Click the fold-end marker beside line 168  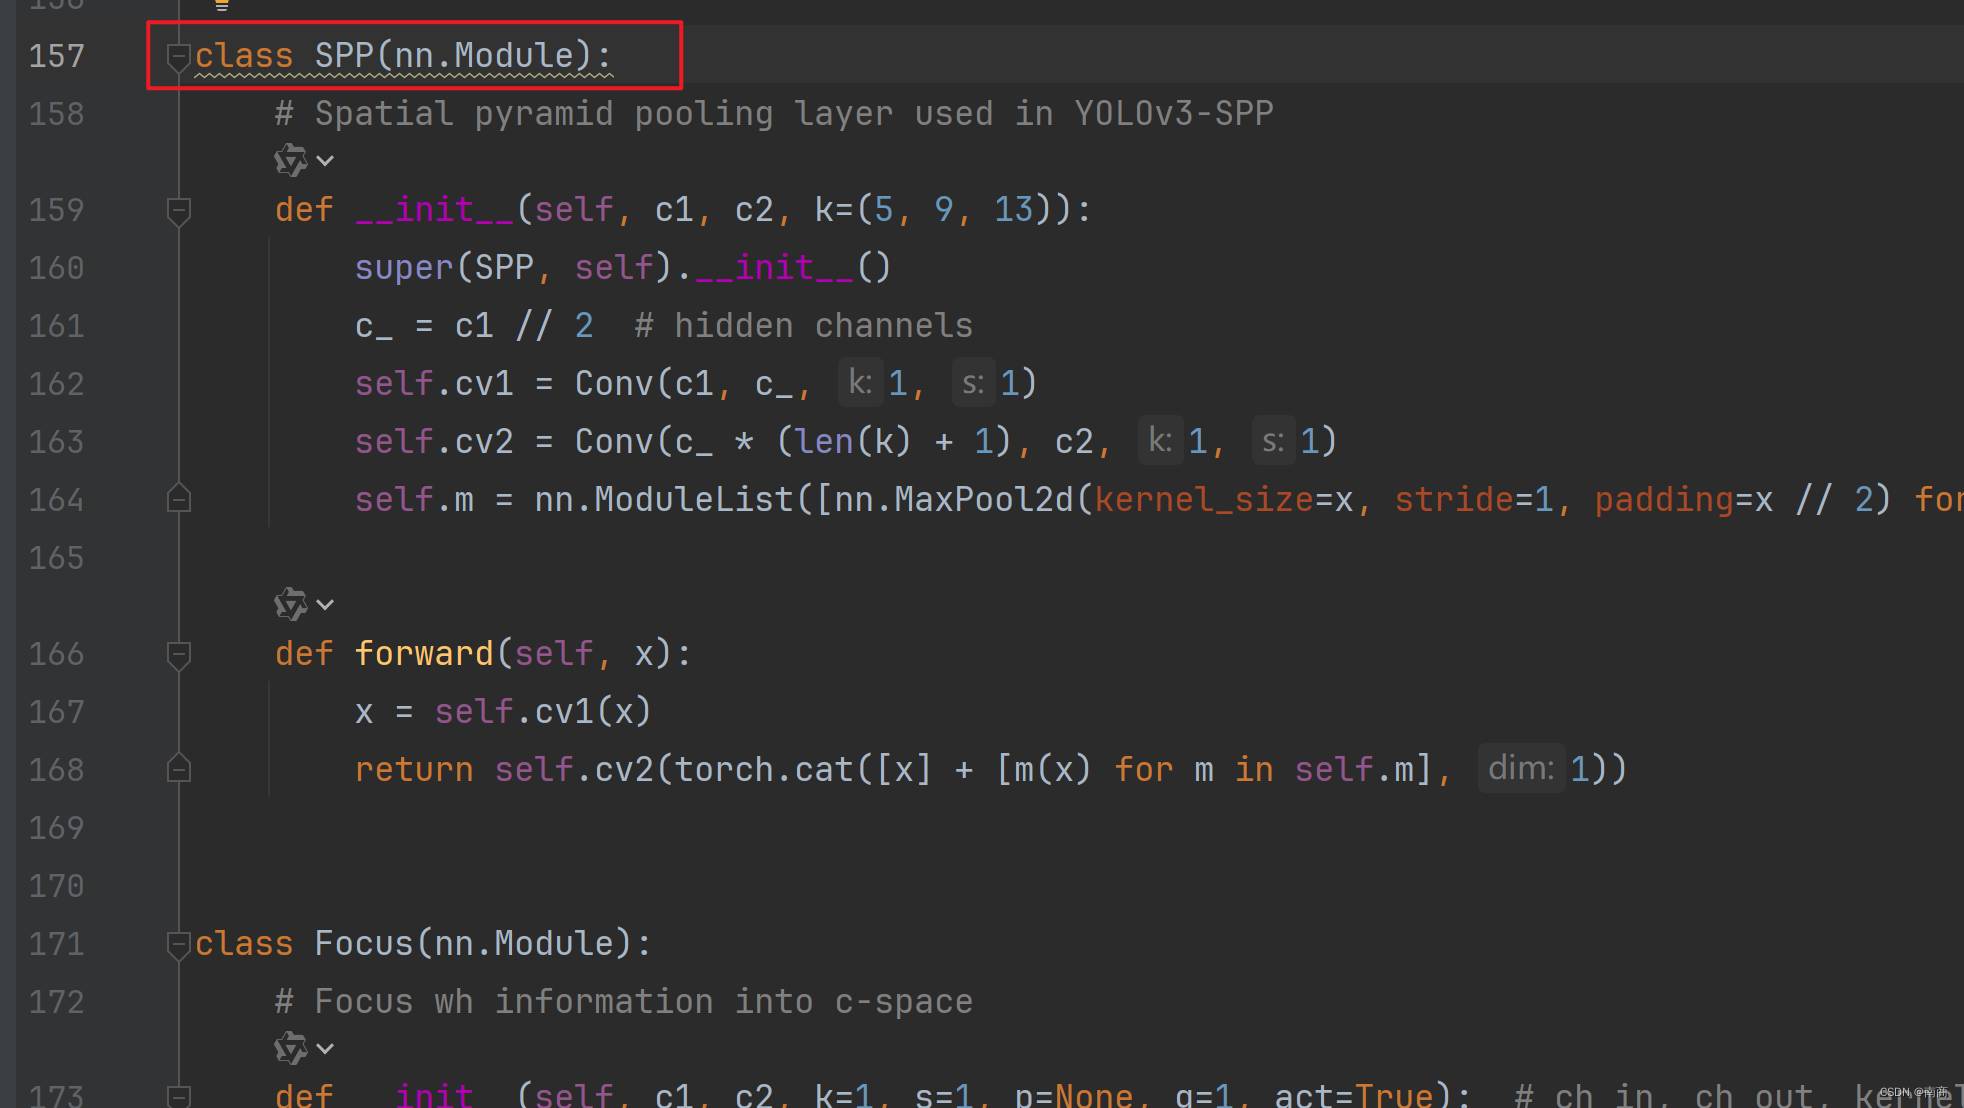pos(179,768)
